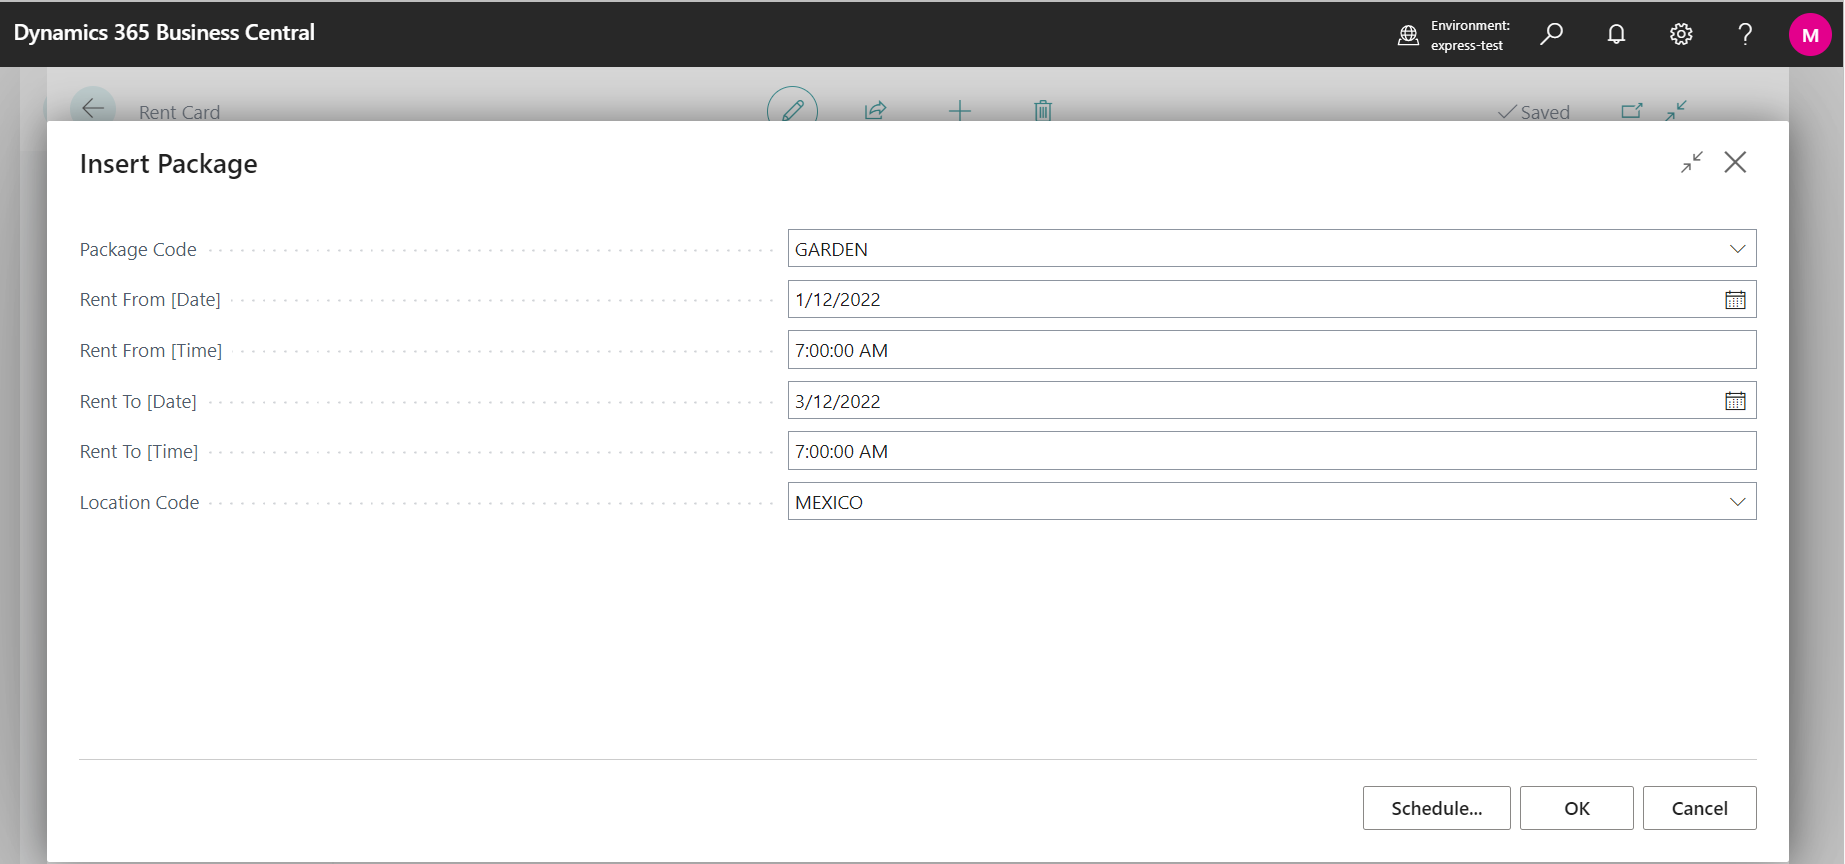The height and width of the screenshot is (864, 1845).
Task: Go to Dynamics 365 Business Central home
Action: point(164,33)
